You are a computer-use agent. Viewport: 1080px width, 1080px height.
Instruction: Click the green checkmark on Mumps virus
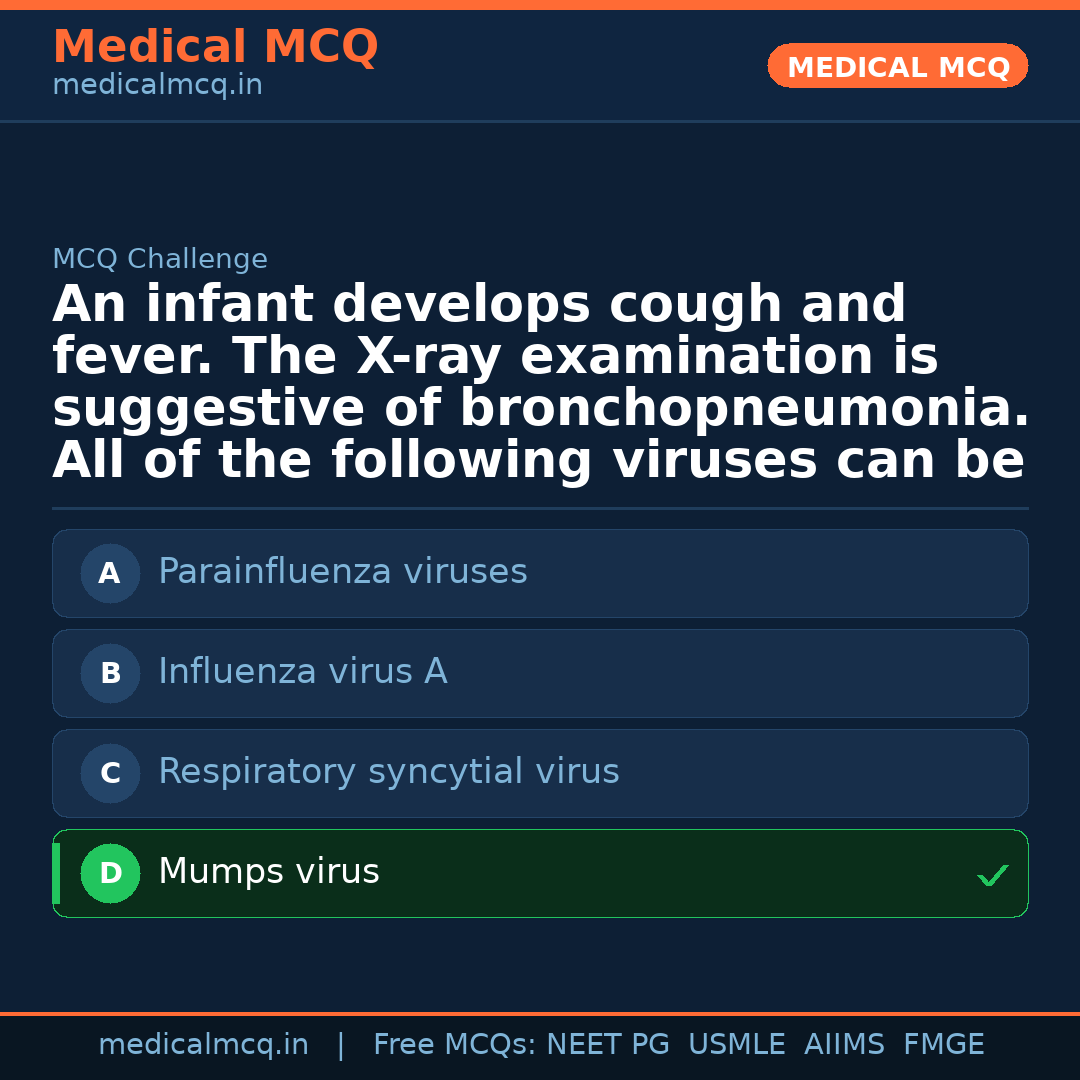992,876
